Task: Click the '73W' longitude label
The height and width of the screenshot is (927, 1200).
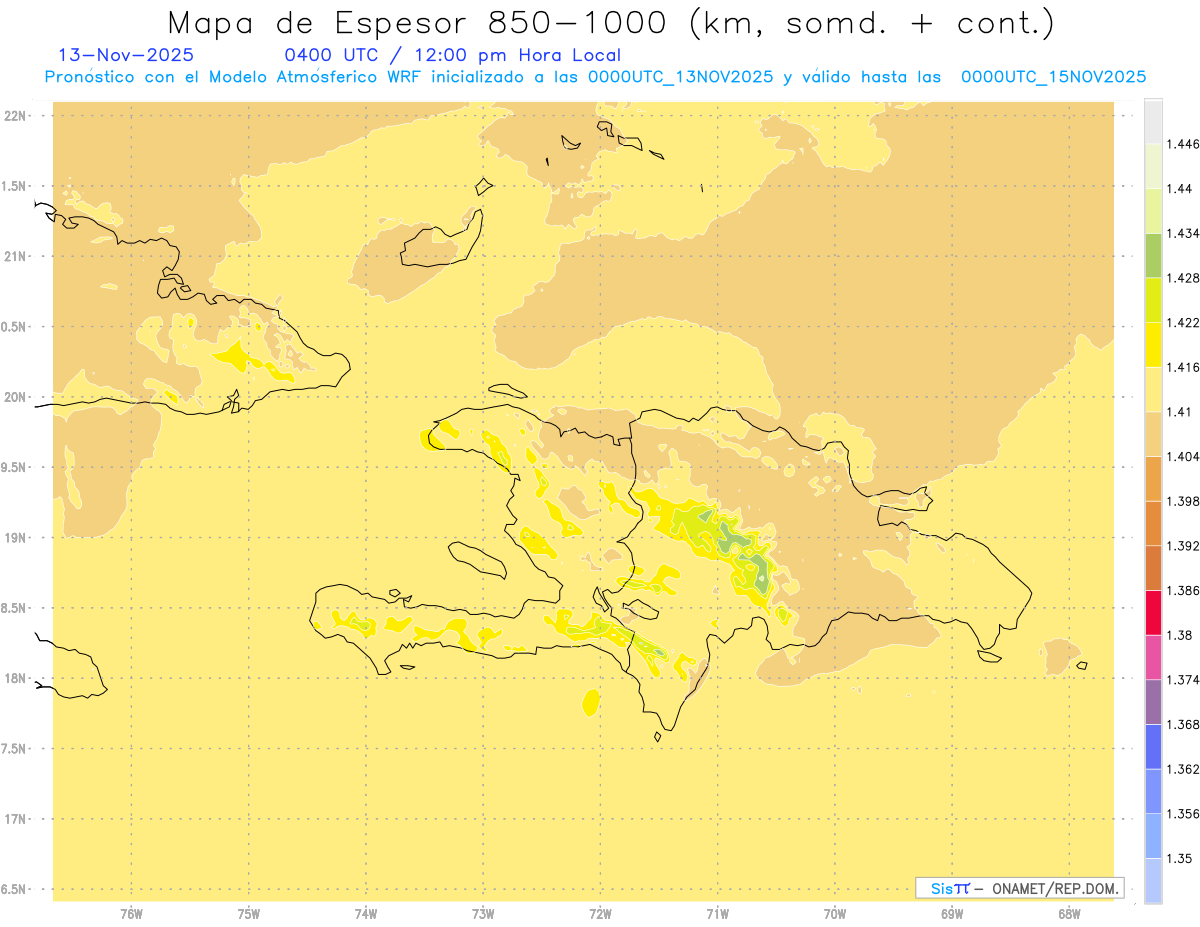Action: click(483, 913)
